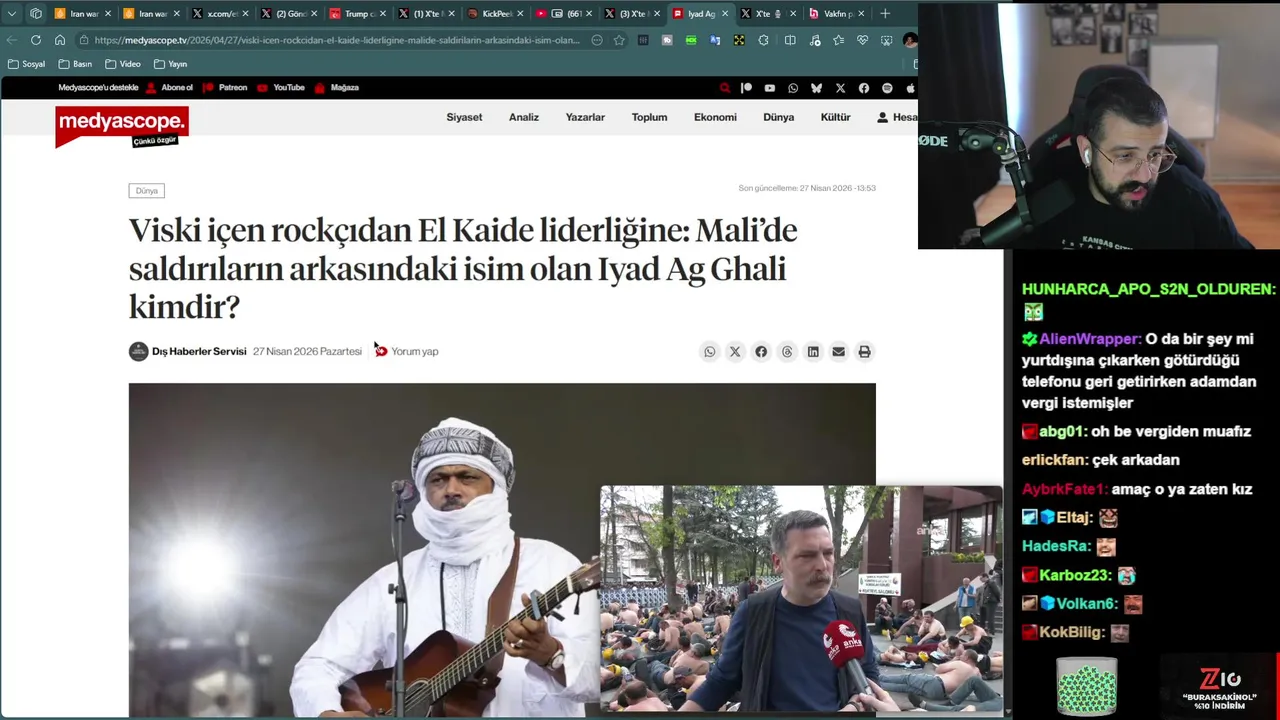This screenshot has height=720, width=1280.
Task: Open browser profile avatar
Action: 909,40
